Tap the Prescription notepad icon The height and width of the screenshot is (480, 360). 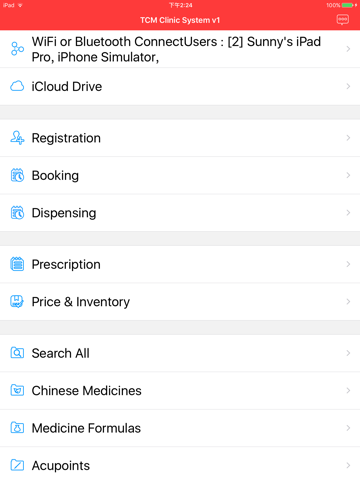point(17,264)
